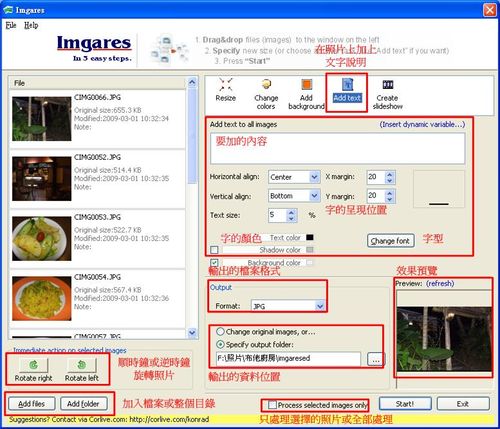The height and width of the screenshot is (429, 500).
Task: Close the Imgares window
Action: point(490,10)
